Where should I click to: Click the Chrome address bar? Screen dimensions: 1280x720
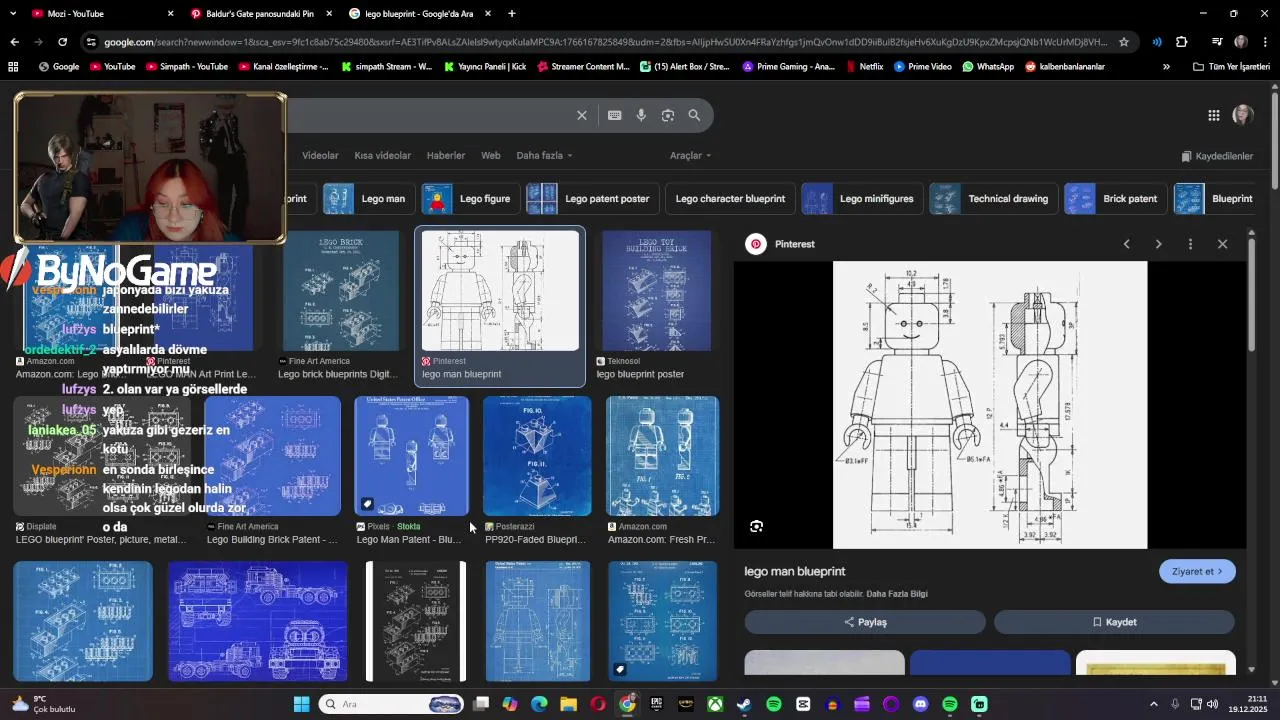(x=605, y=42)
